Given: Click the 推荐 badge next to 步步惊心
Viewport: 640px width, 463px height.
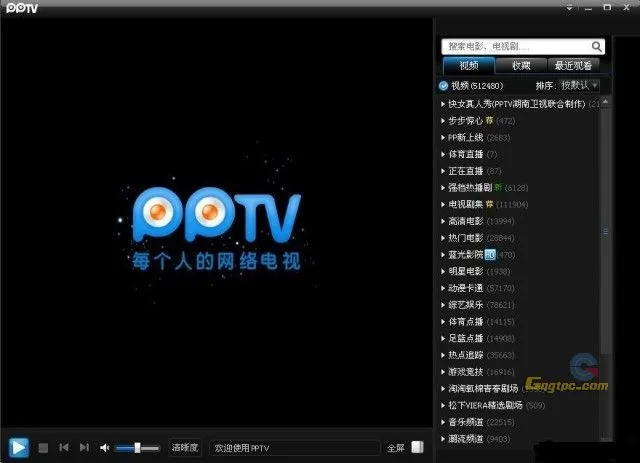Looking at the screenshot, I should pos(489,121).
